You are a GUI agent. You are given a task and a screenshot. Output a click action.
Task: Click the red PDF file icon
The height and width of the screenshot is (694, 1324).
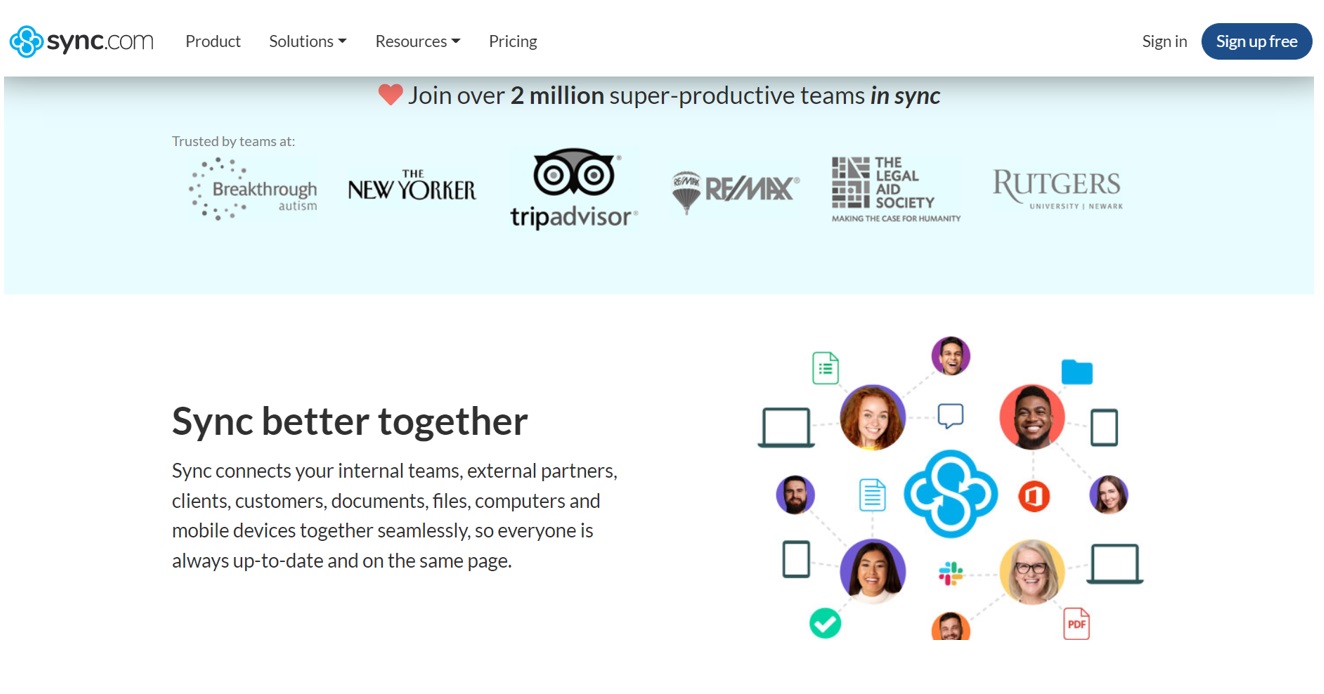point(1076,624)
